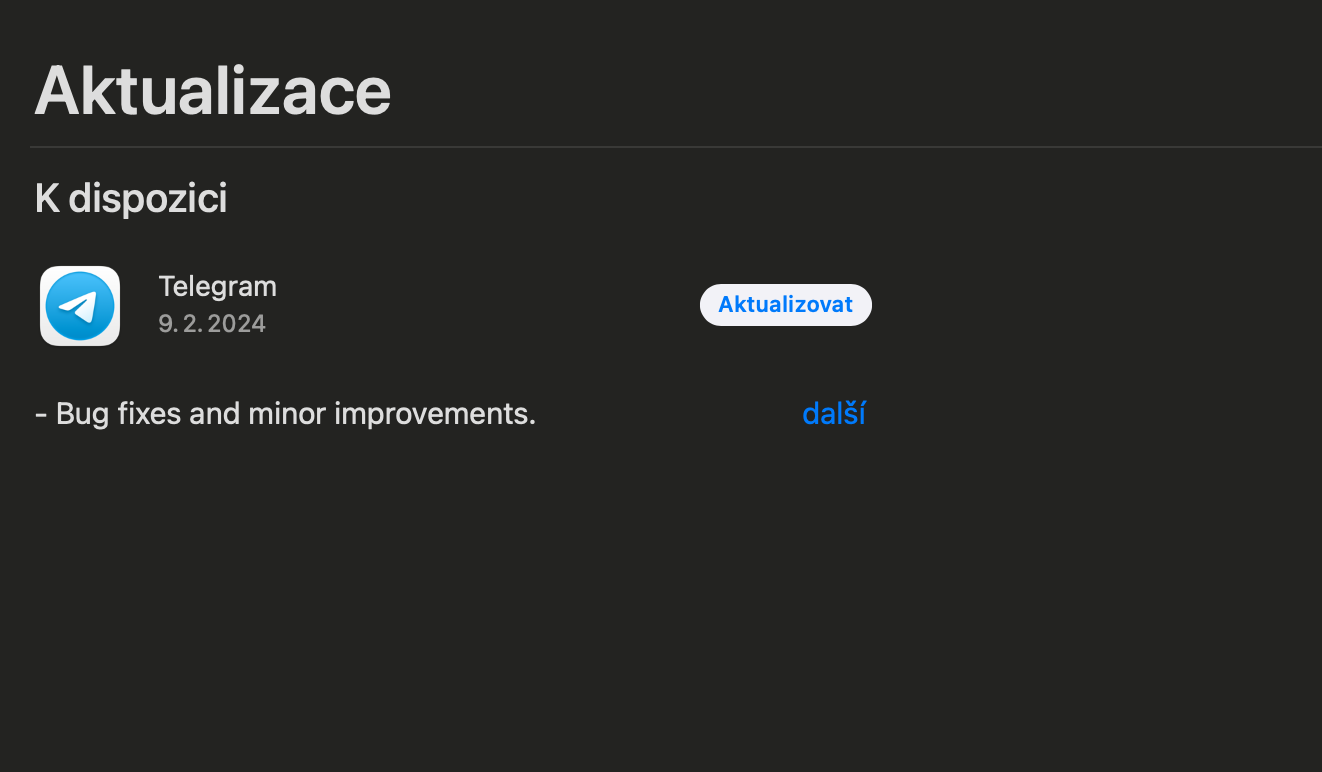
Task: Tap the blue další link
Action: pyautogui.click(x=833, y=413)
